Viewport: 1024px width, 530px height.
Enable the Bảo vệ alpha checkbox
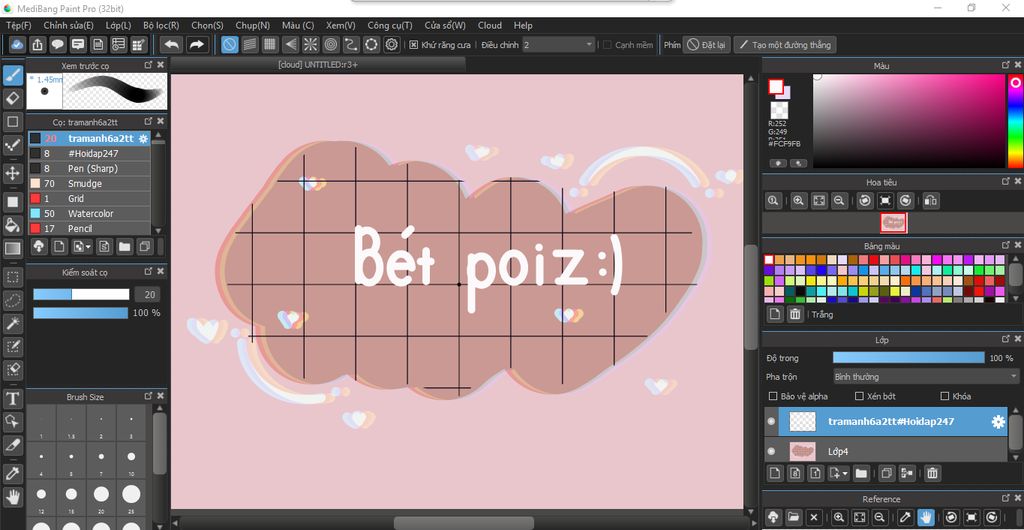pyautogui.click(x=773, y=396)
